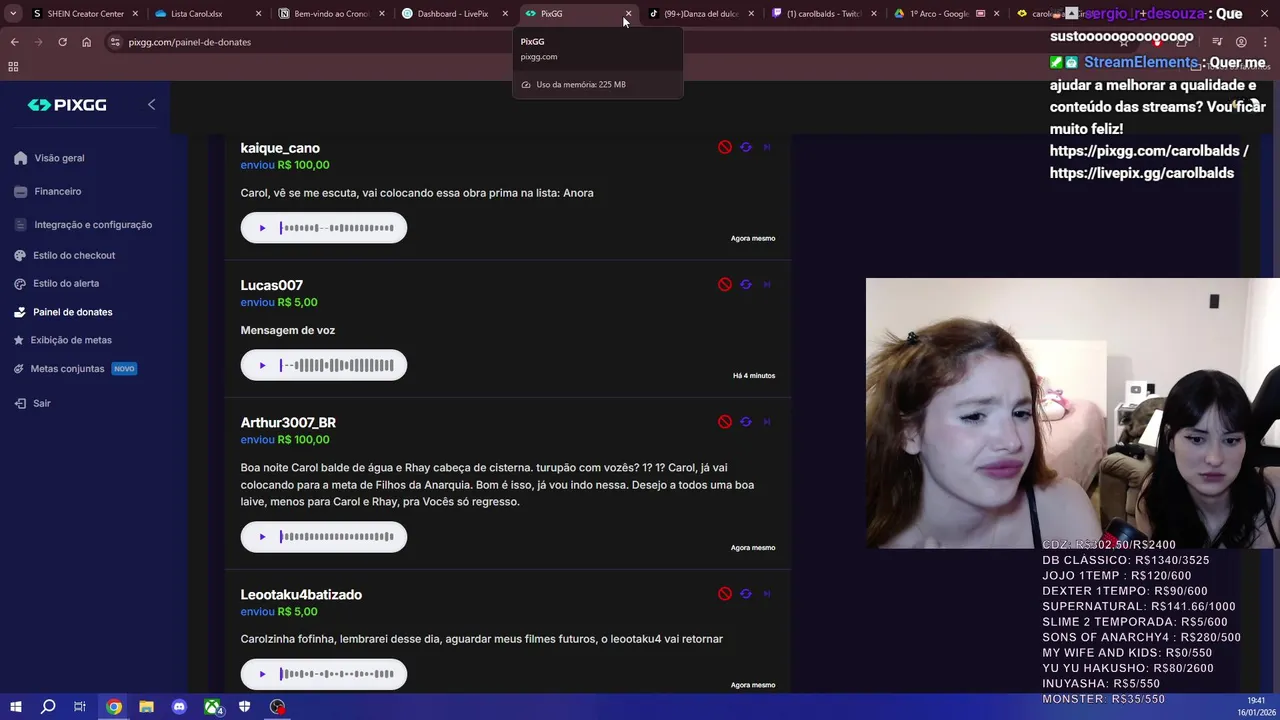Go to browser home page
1280x720 pixels.
click(86, 42)
